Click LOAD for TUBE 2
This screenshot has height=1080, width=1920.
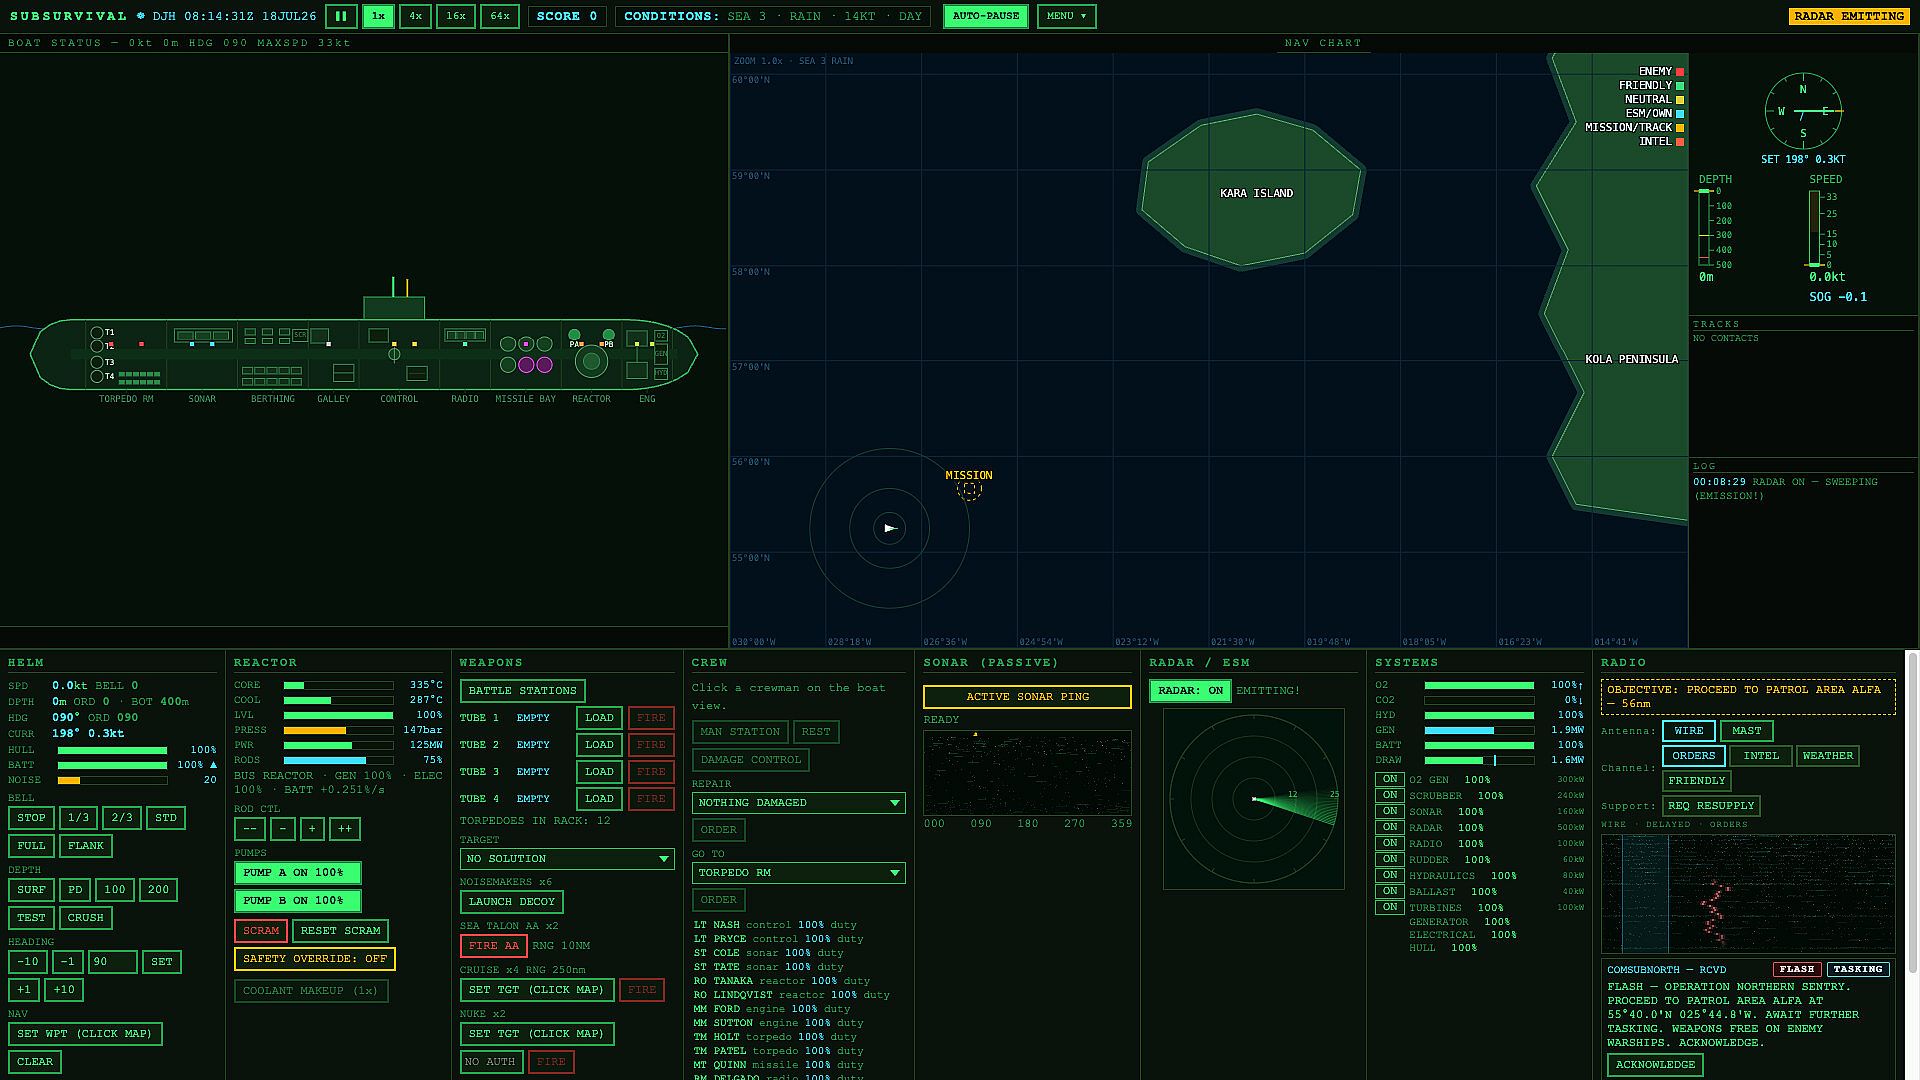click(x=599, y=745)
